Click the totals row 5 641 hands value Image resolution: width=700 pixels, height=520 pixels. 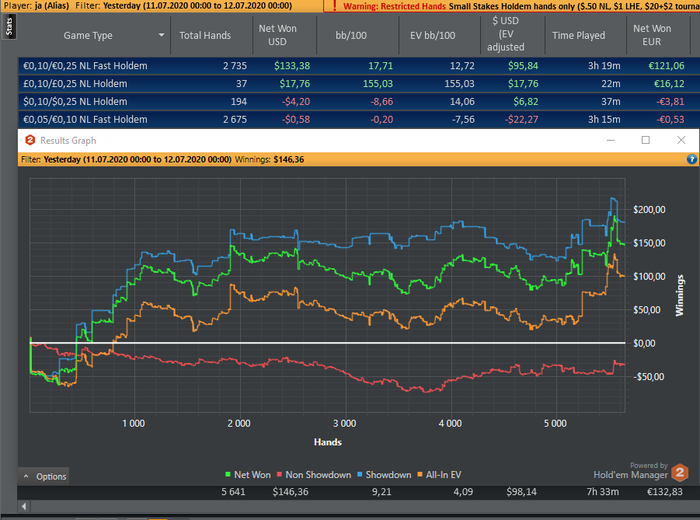(x=233, y=492)
